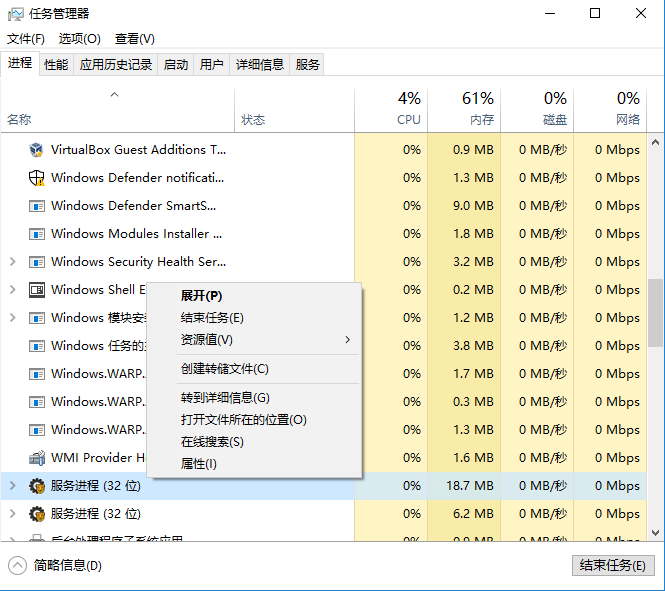Choose 展开(P) in the context menu
665x591 pixels.
(254, 296)
